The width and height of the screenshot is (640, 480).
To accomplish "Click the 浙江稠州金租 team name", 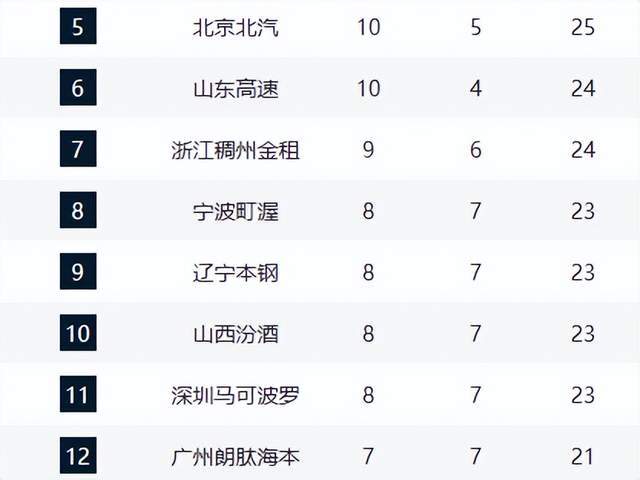I will click(x=235, y=150).
